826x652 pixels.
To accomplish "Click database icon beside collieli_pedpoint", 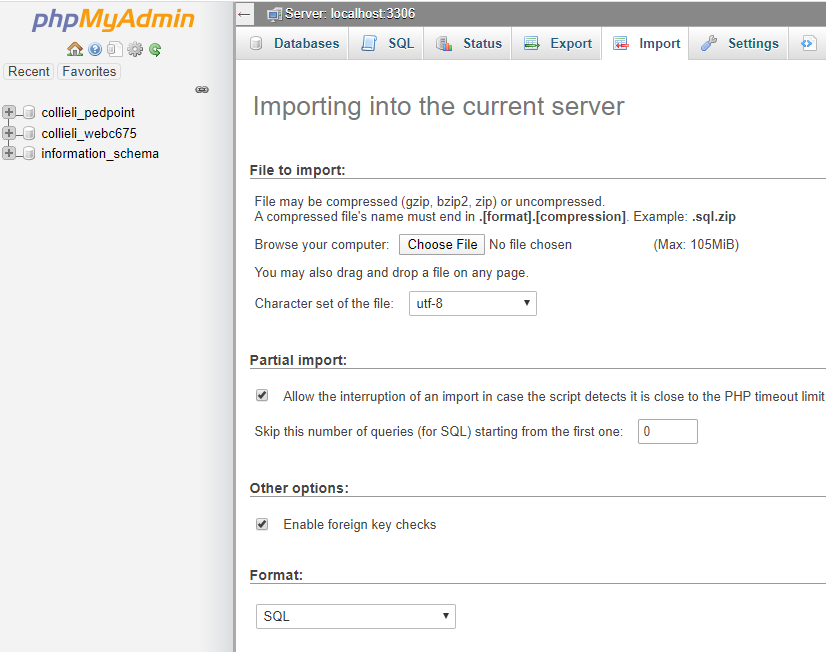I will 30,112.
